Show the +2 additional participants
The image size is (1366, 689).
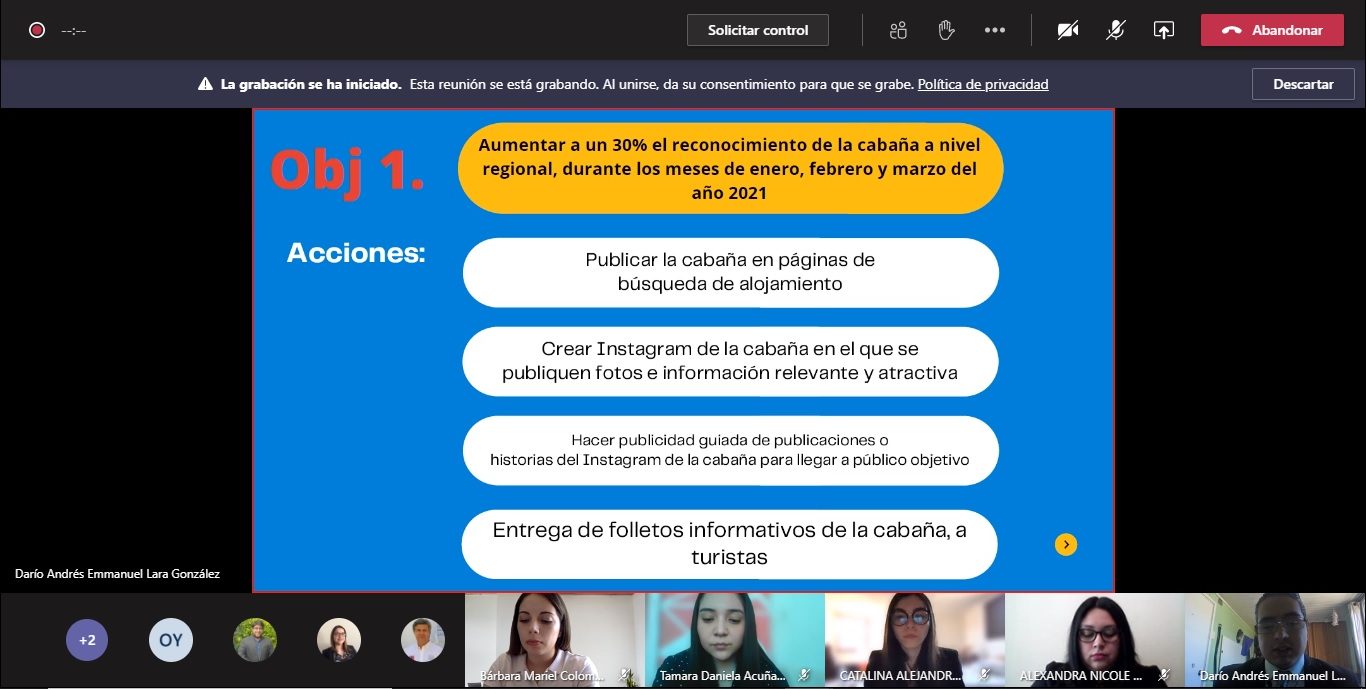click(87, 640)
